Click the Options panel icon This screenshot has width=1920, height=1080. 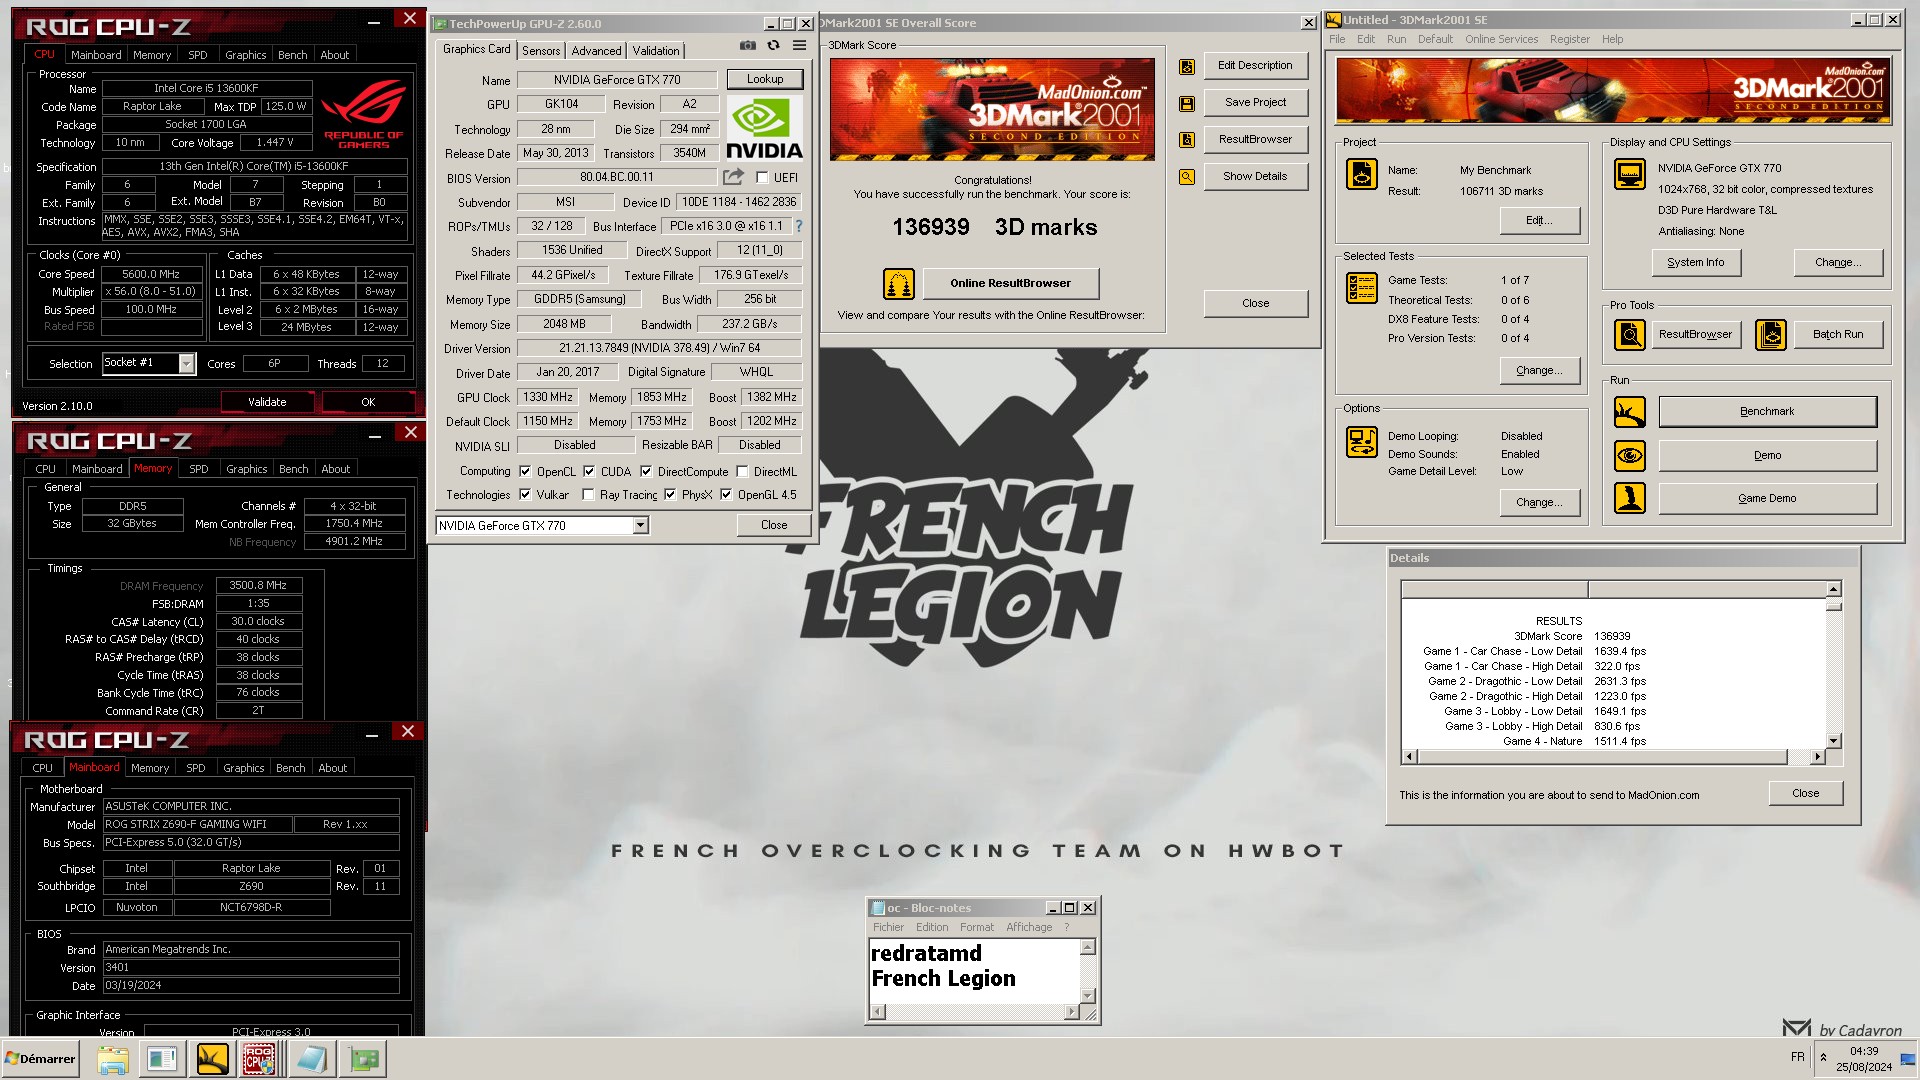click(1362, 441)
